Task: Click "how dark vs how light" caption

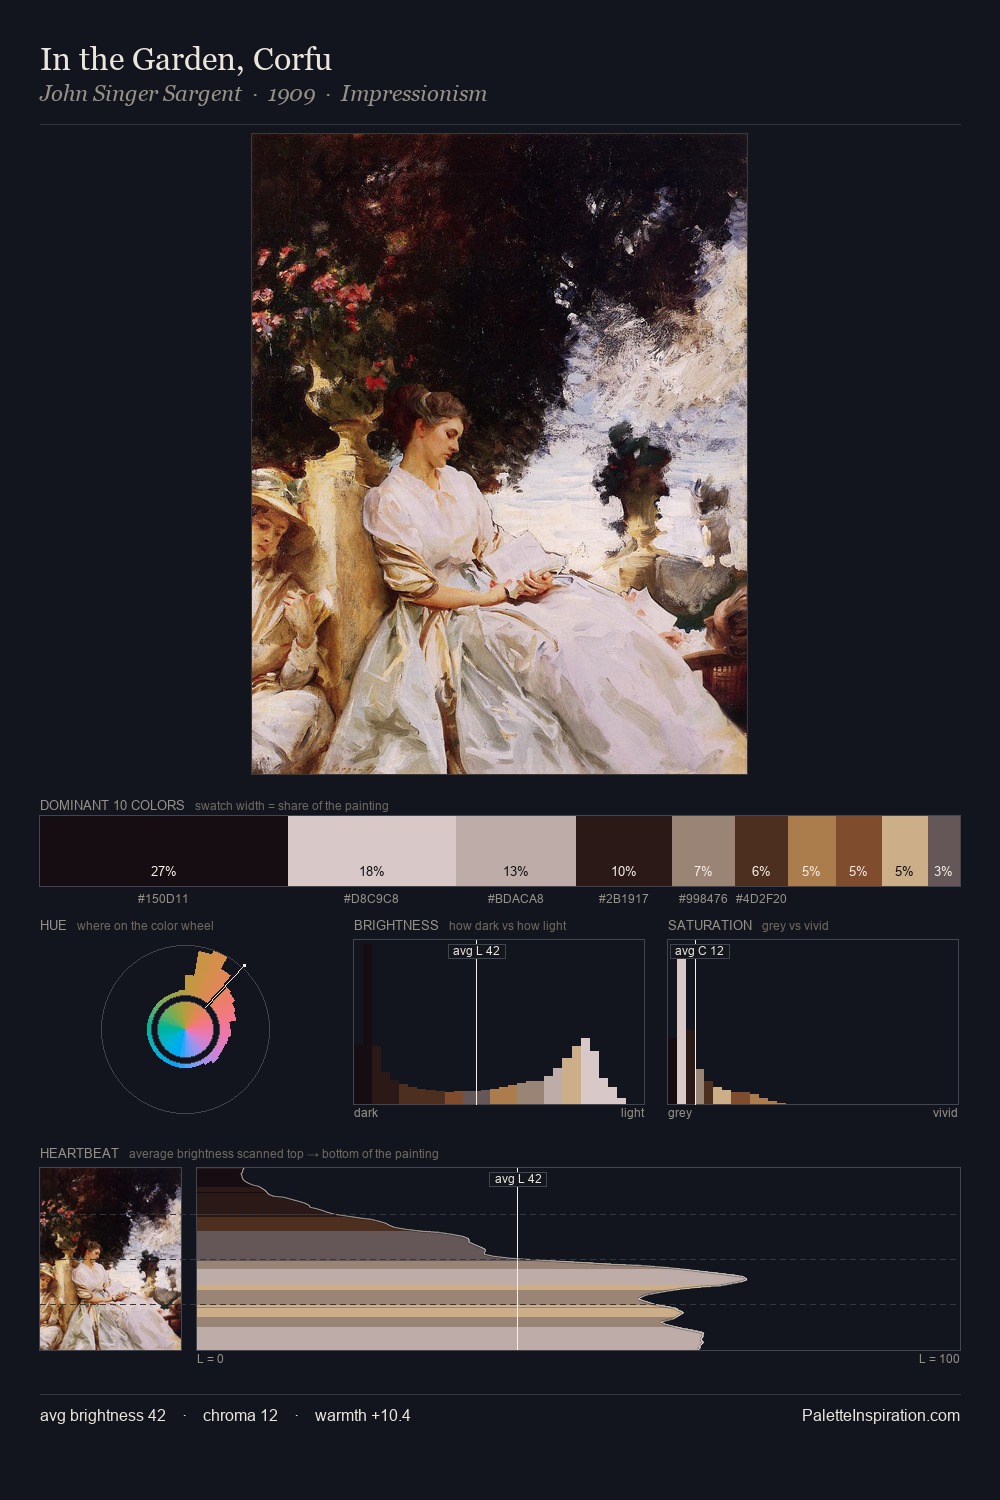Action: click(508, 926)
